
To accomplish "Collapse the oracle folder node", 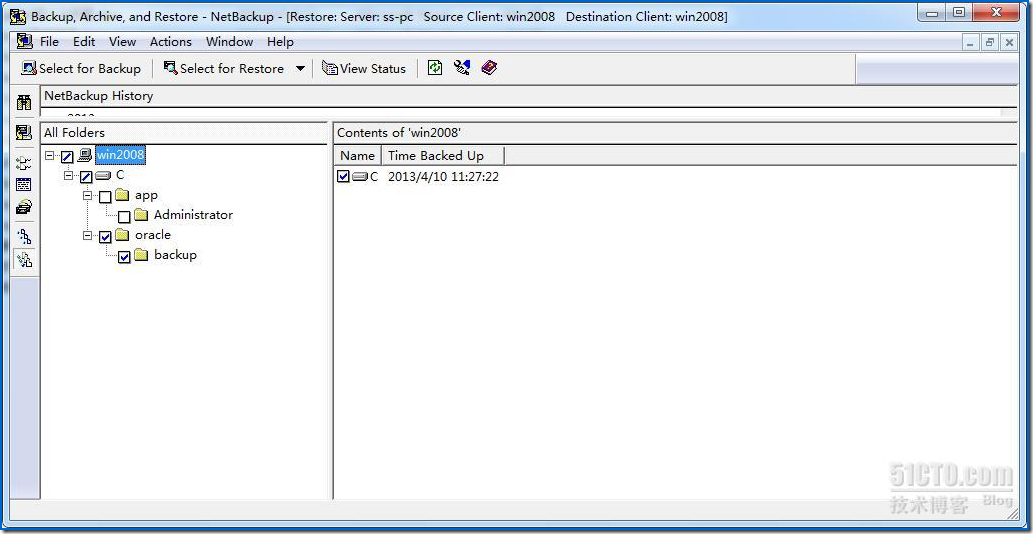I will tap(88, 236).
